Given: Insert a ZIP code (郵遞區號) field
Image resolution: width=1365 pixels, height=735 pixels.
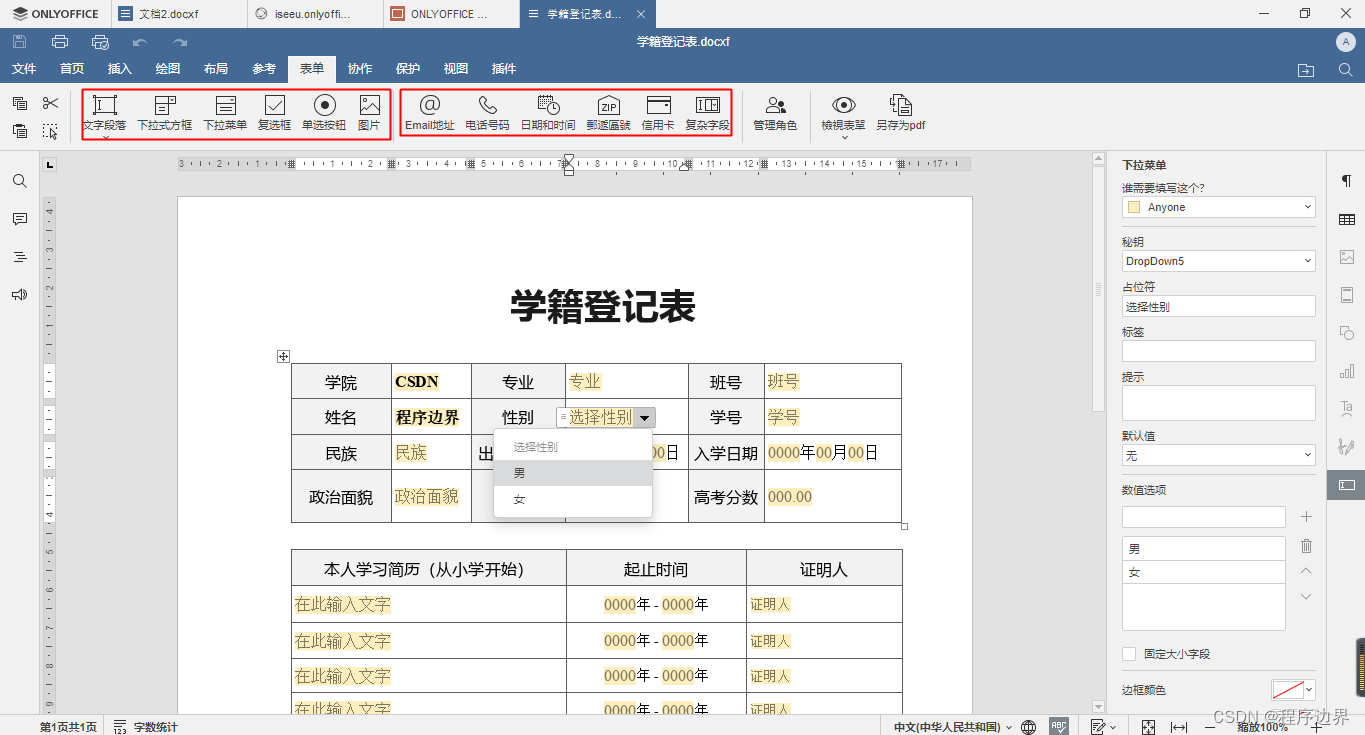Looking at the screenshot, I should click(608, 113).
